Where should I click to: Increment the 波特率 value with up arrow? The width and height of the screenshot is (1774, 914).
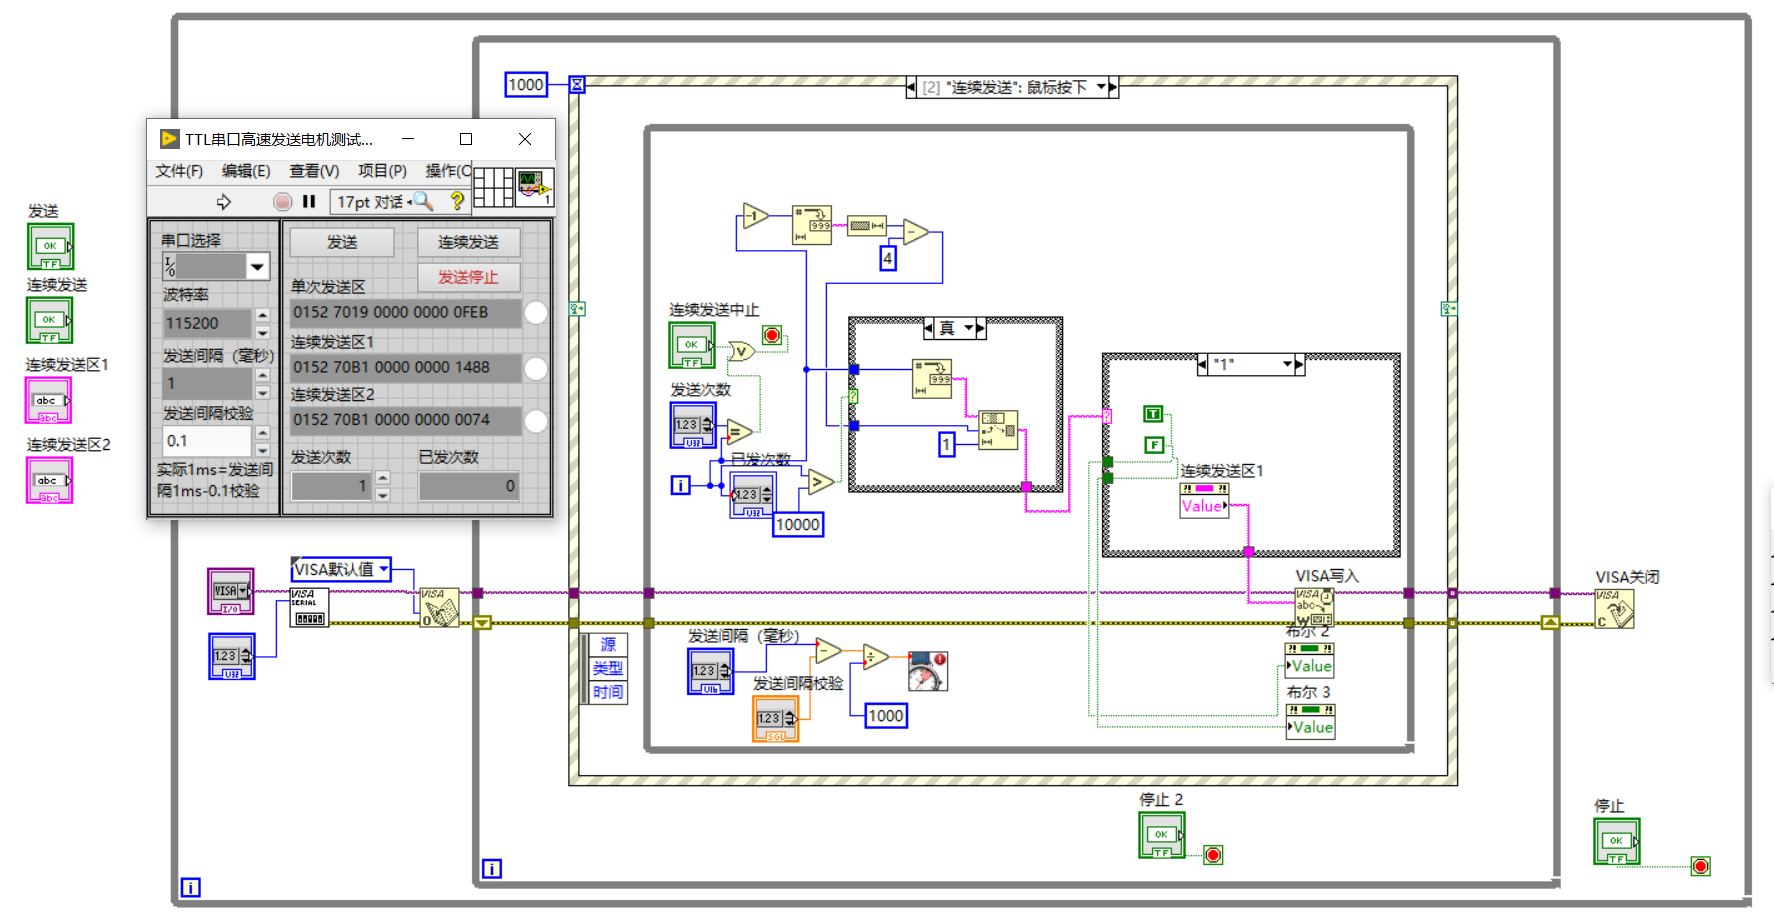coord(263,316)
